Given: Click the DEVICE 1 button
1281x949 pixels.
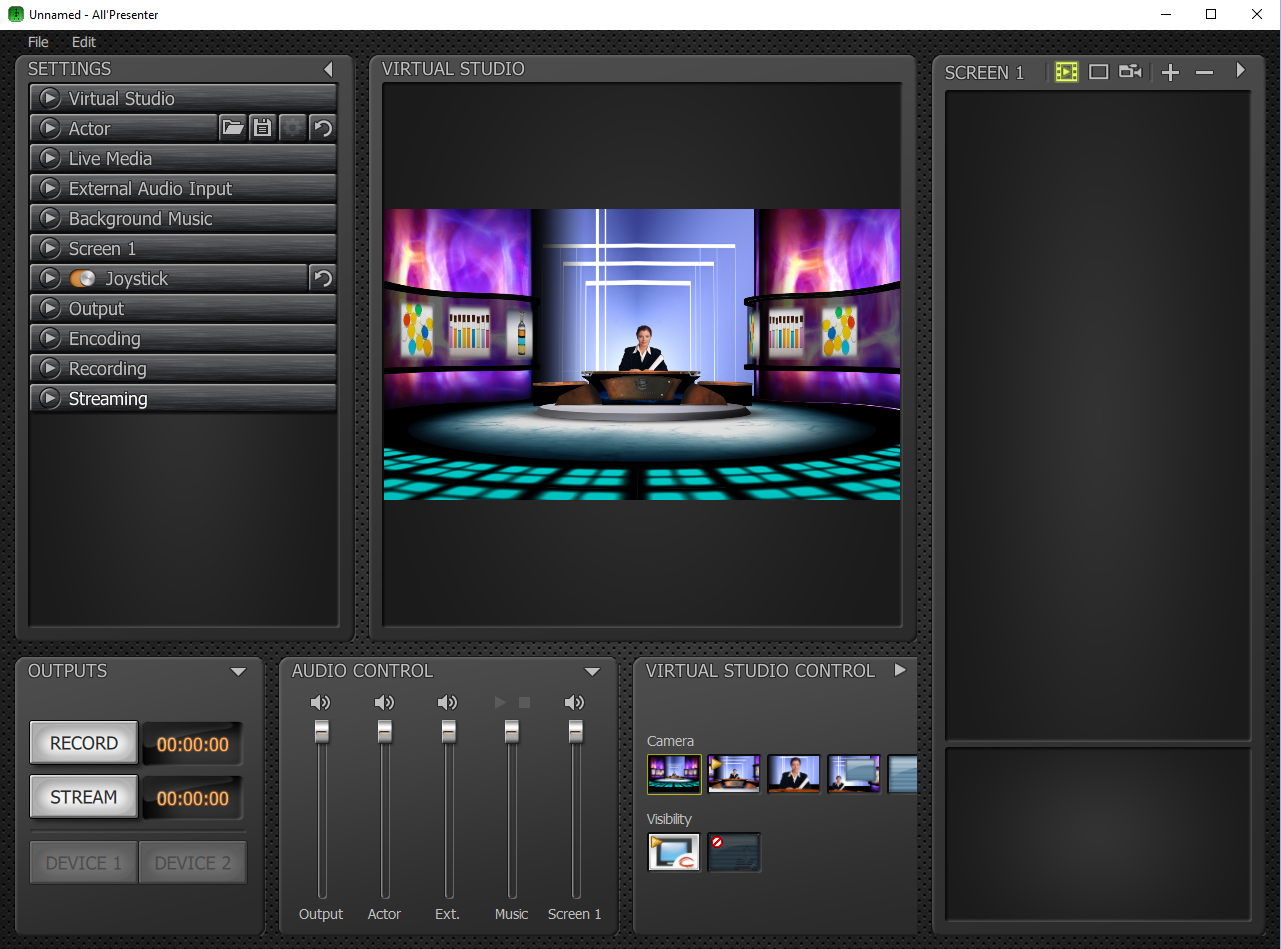Looking at the screenshot, I should point(84,863).
